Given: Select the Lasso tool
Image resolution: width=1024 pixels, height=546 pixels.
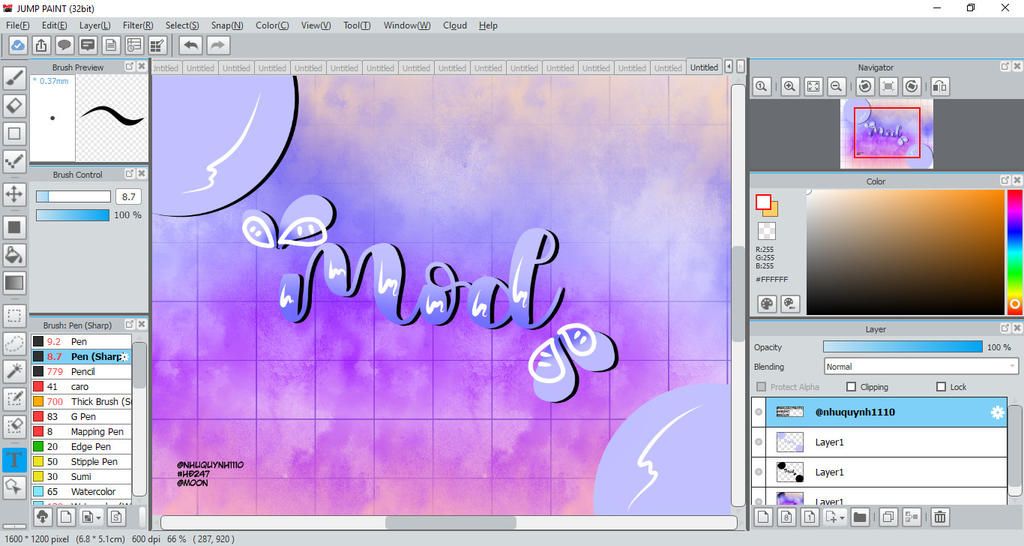Looking at the screenshot, I should coord(14,344).
